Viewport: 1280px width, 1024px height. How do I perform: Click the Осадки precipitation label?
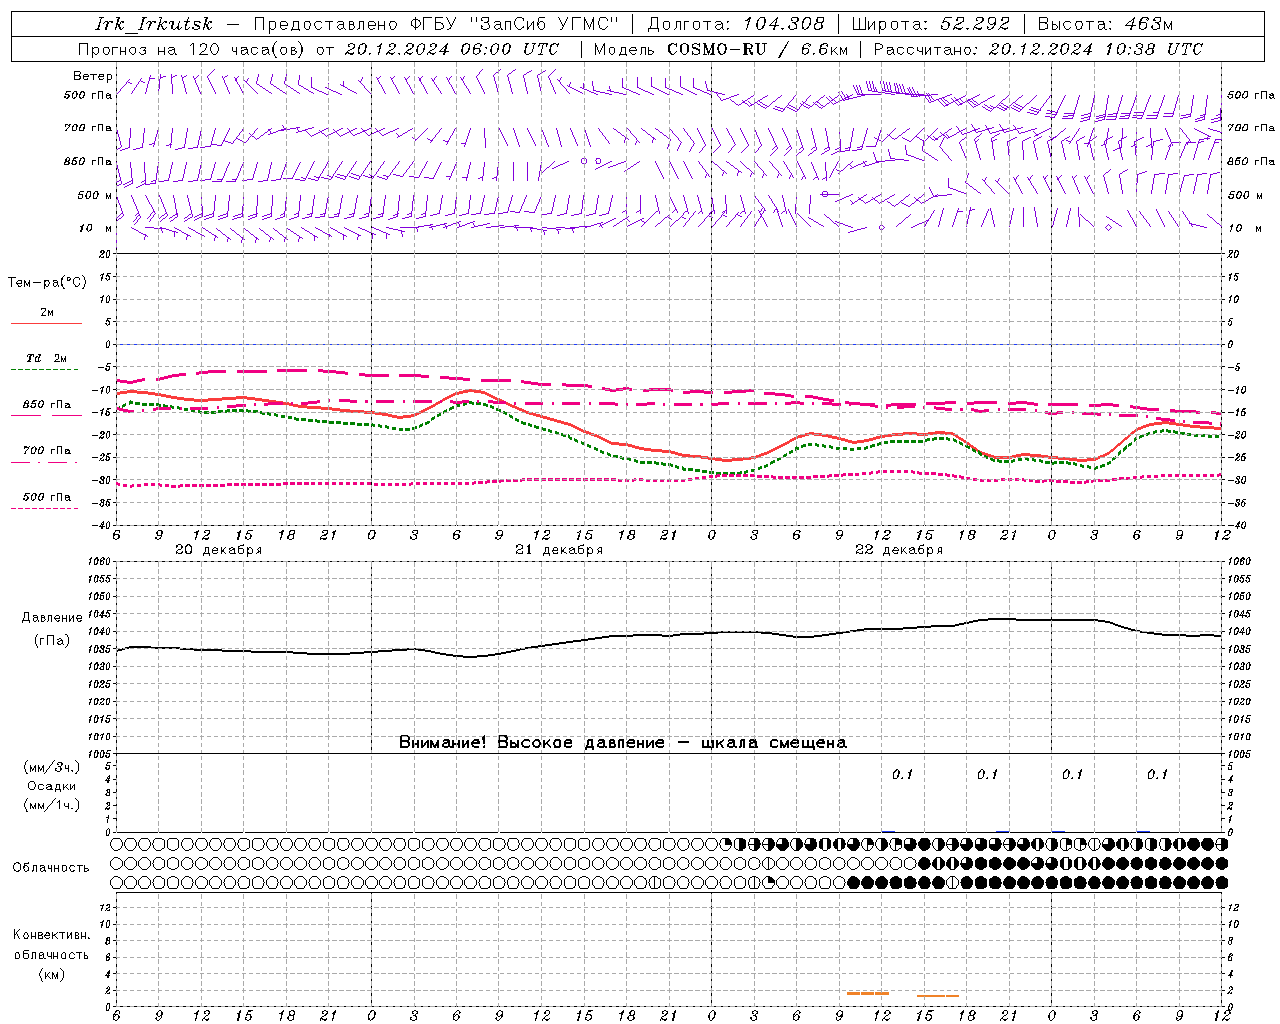pyautogui.click(x=52, y=786)
